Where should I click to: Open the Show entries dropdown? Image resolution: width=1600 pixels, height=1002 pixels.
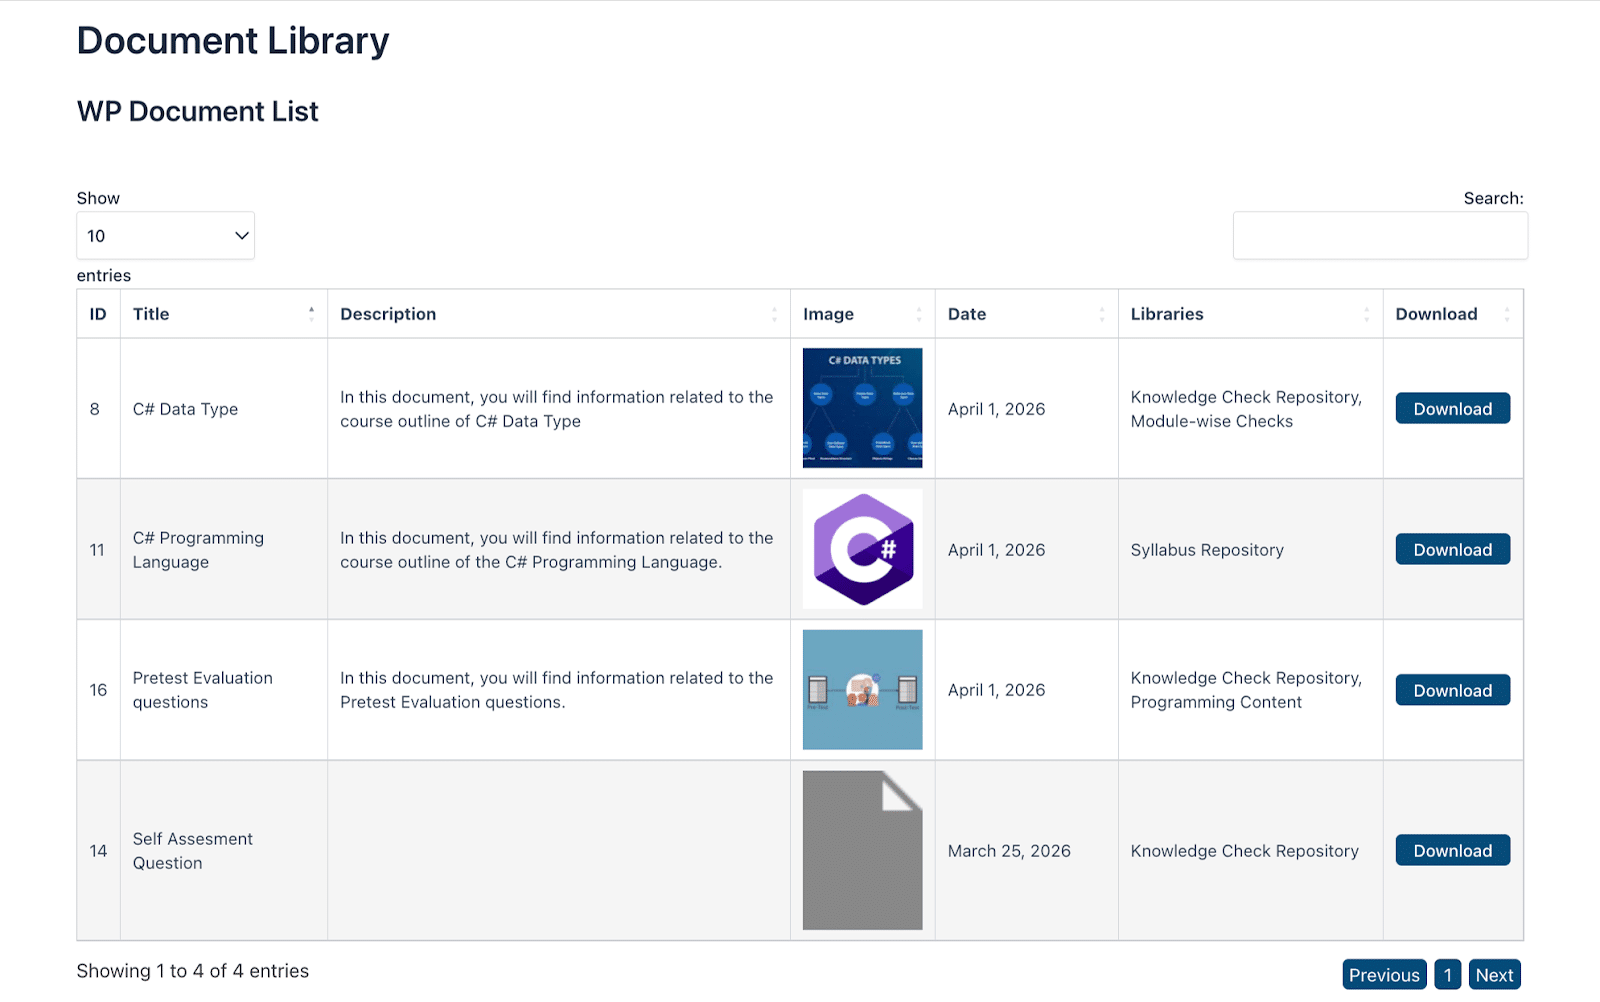click(165, 236)
